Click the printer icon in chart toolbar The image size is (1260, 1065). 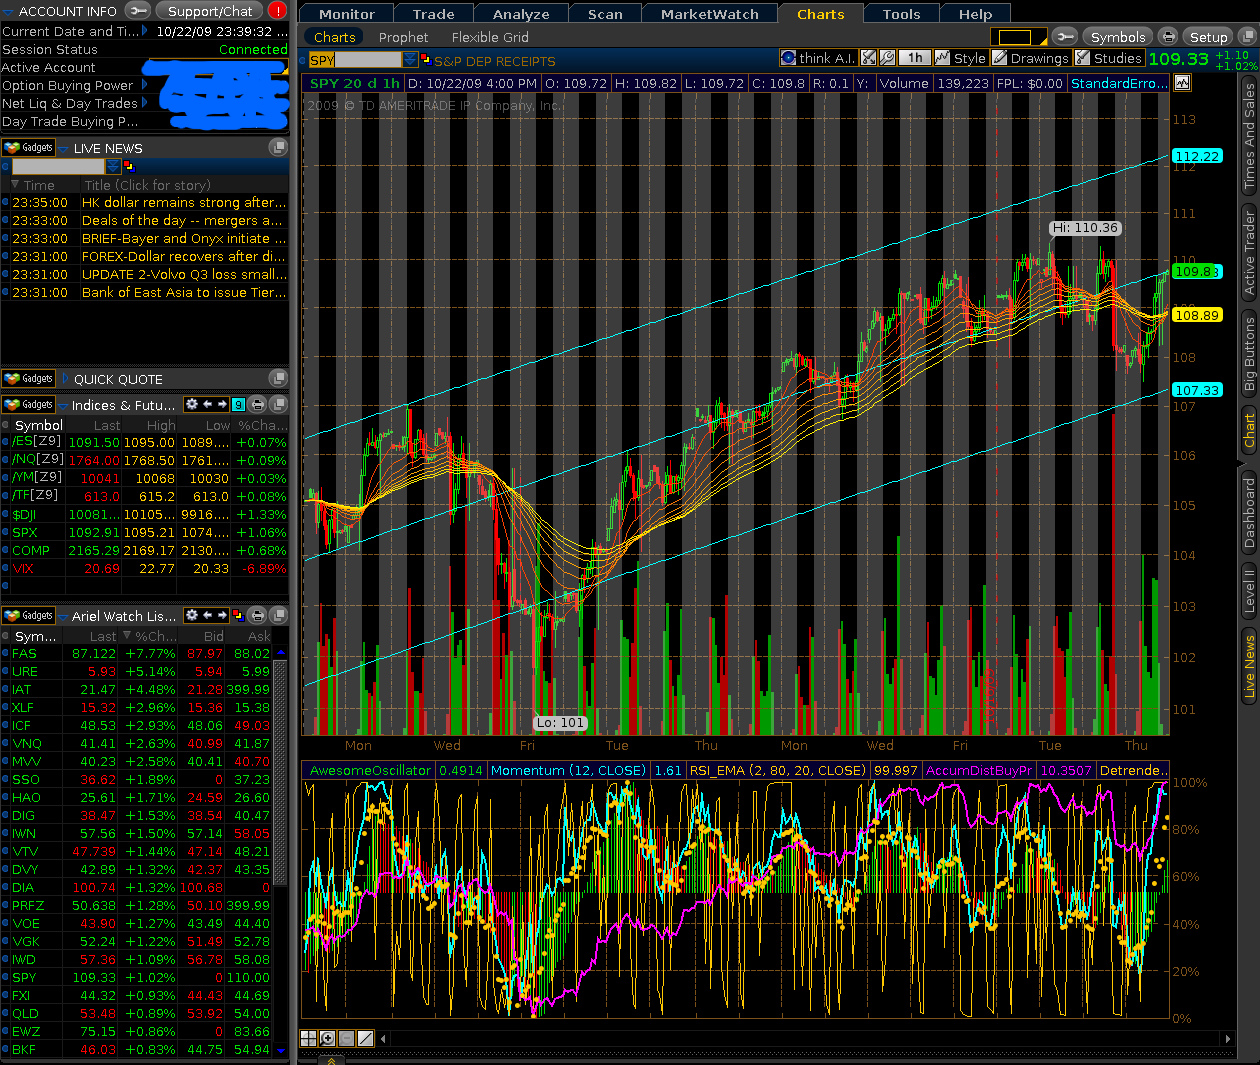(1168, 37)
